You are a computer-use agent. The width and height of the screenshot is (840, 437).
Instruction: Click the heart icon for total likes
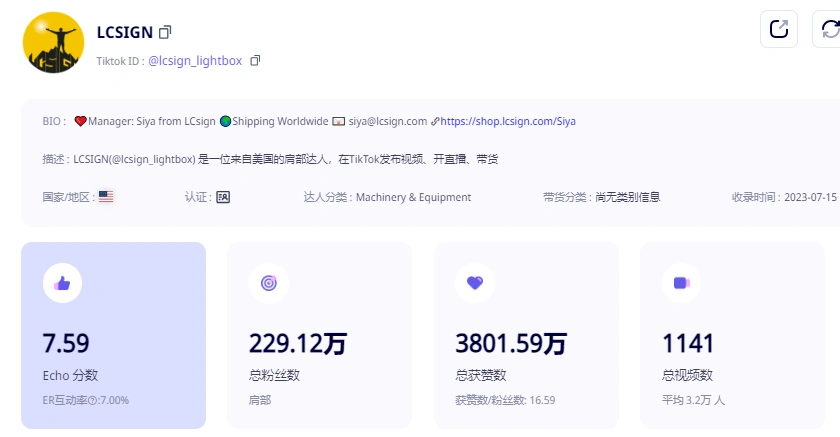coord(475,283)
